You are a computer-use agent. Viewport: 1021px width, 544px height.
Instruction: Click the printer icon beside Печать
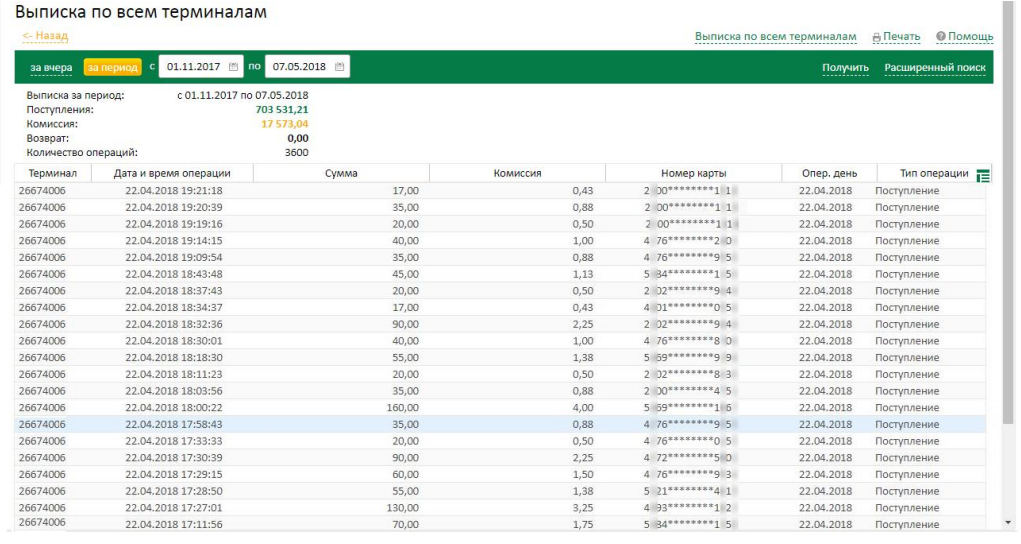(x=876, y=38)
